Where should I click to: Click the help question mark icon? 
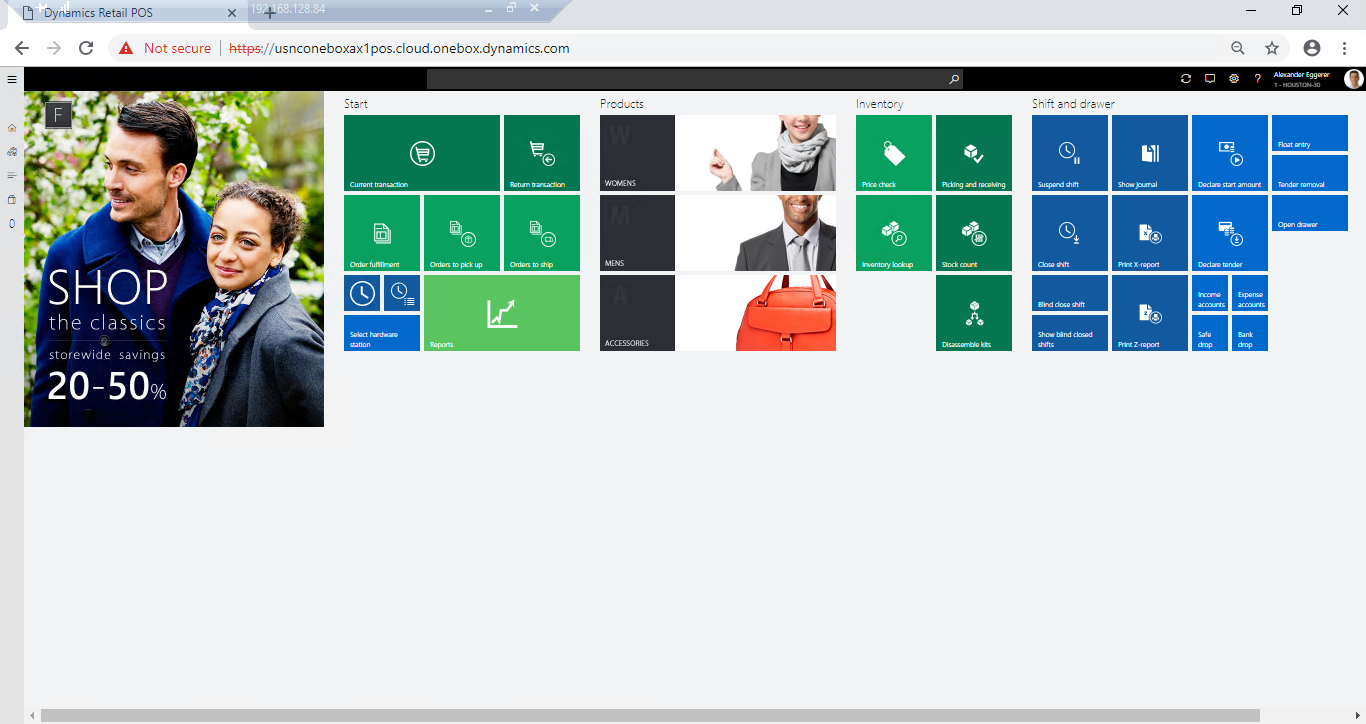coord(1257,78)
